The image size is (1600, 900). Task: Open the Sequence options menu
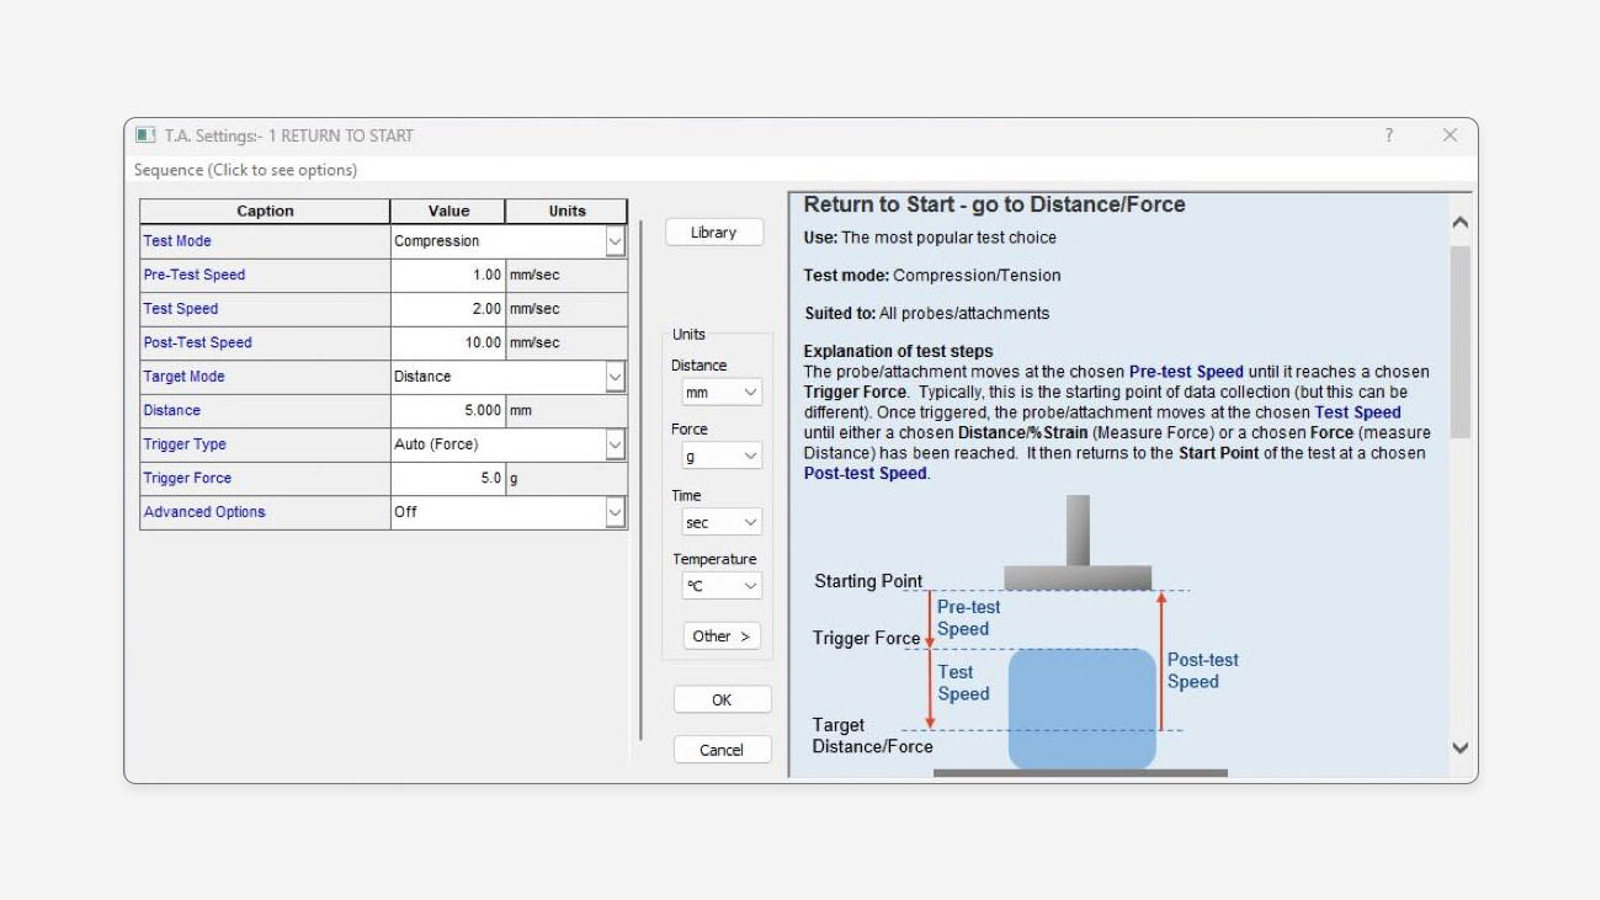pos(244,170)
